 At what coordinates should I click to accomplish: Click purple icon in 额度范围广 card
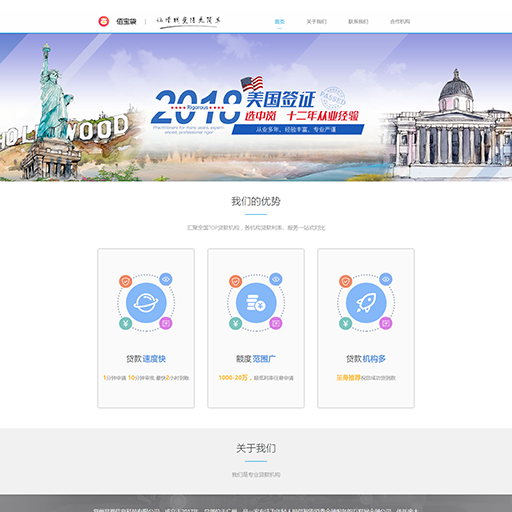(276, 323)
